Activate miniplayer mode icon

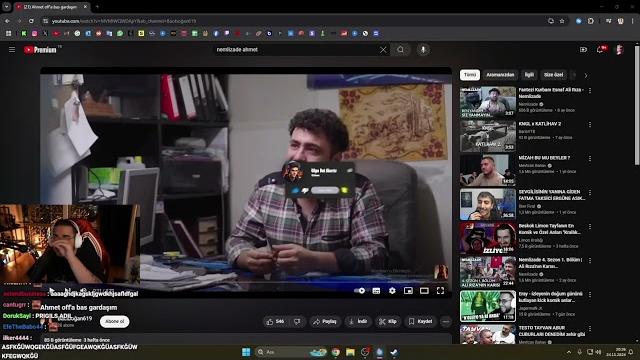point(408,291)
